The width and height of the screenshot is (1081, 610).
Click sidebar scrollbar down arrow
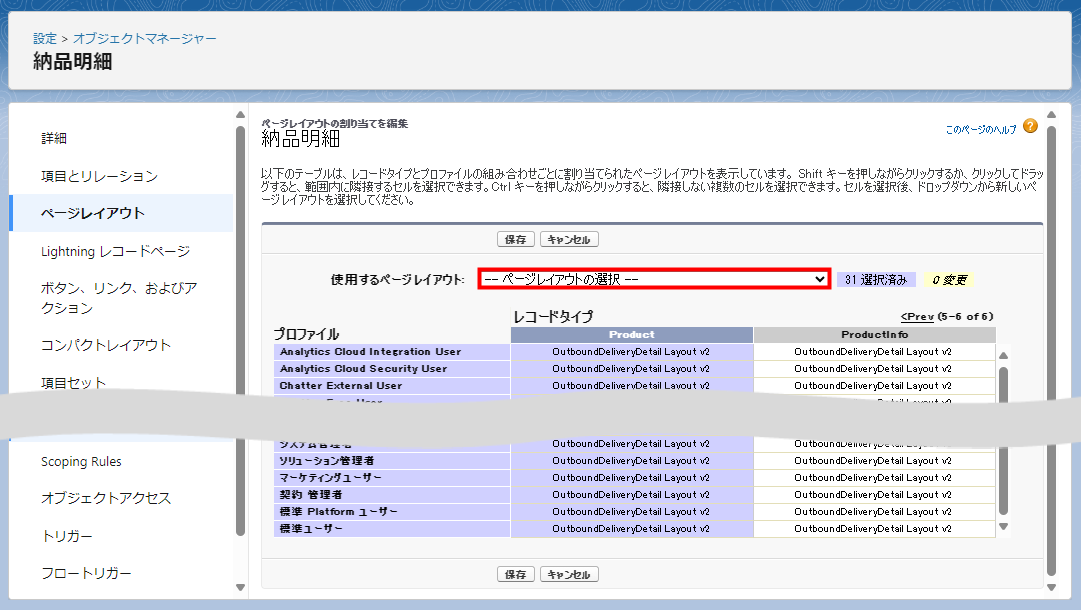tap(240, 587)
